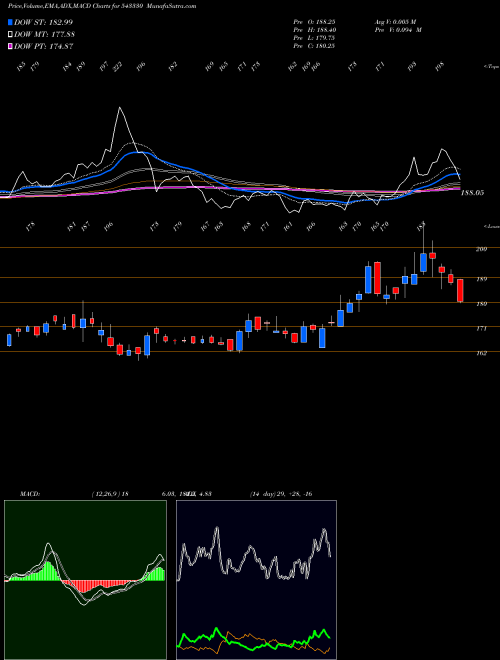Viewport: 500px width, 660px height.
Task: Select the 'DOW PT: 174.87' legend label
Action: [43, 47]
